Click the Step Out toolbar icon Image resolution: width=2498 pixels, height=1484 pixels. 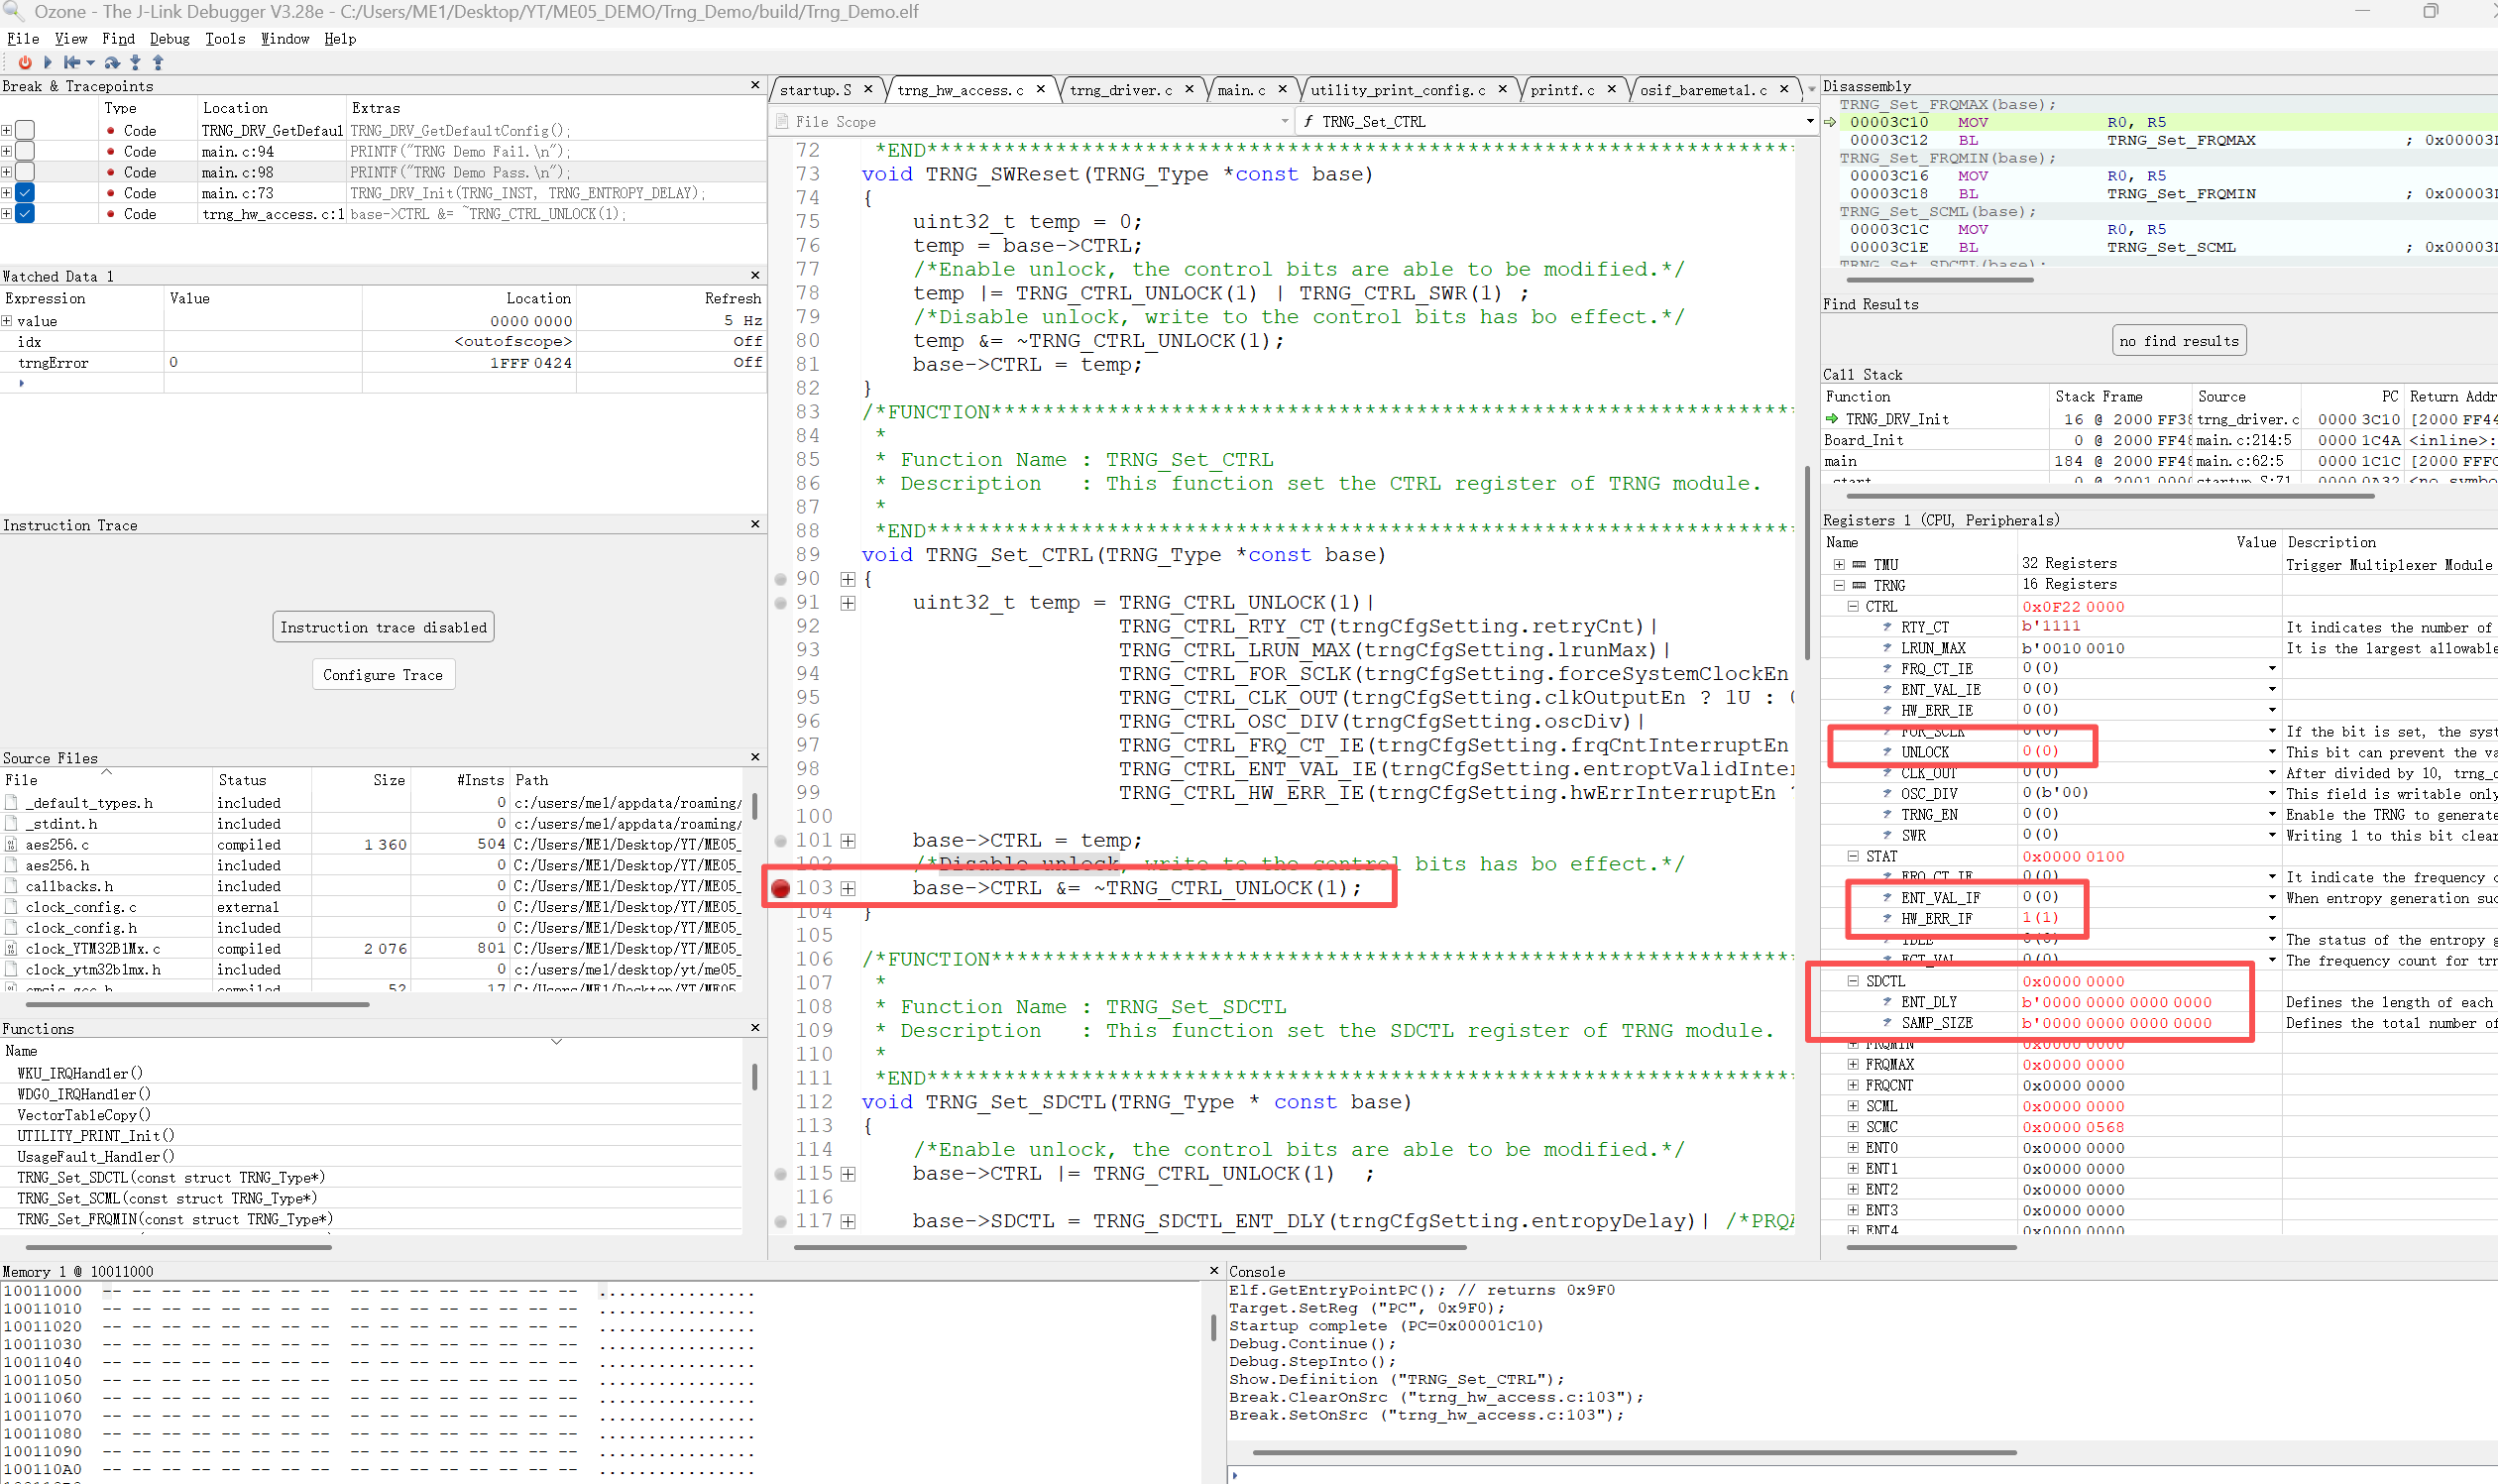157,62
